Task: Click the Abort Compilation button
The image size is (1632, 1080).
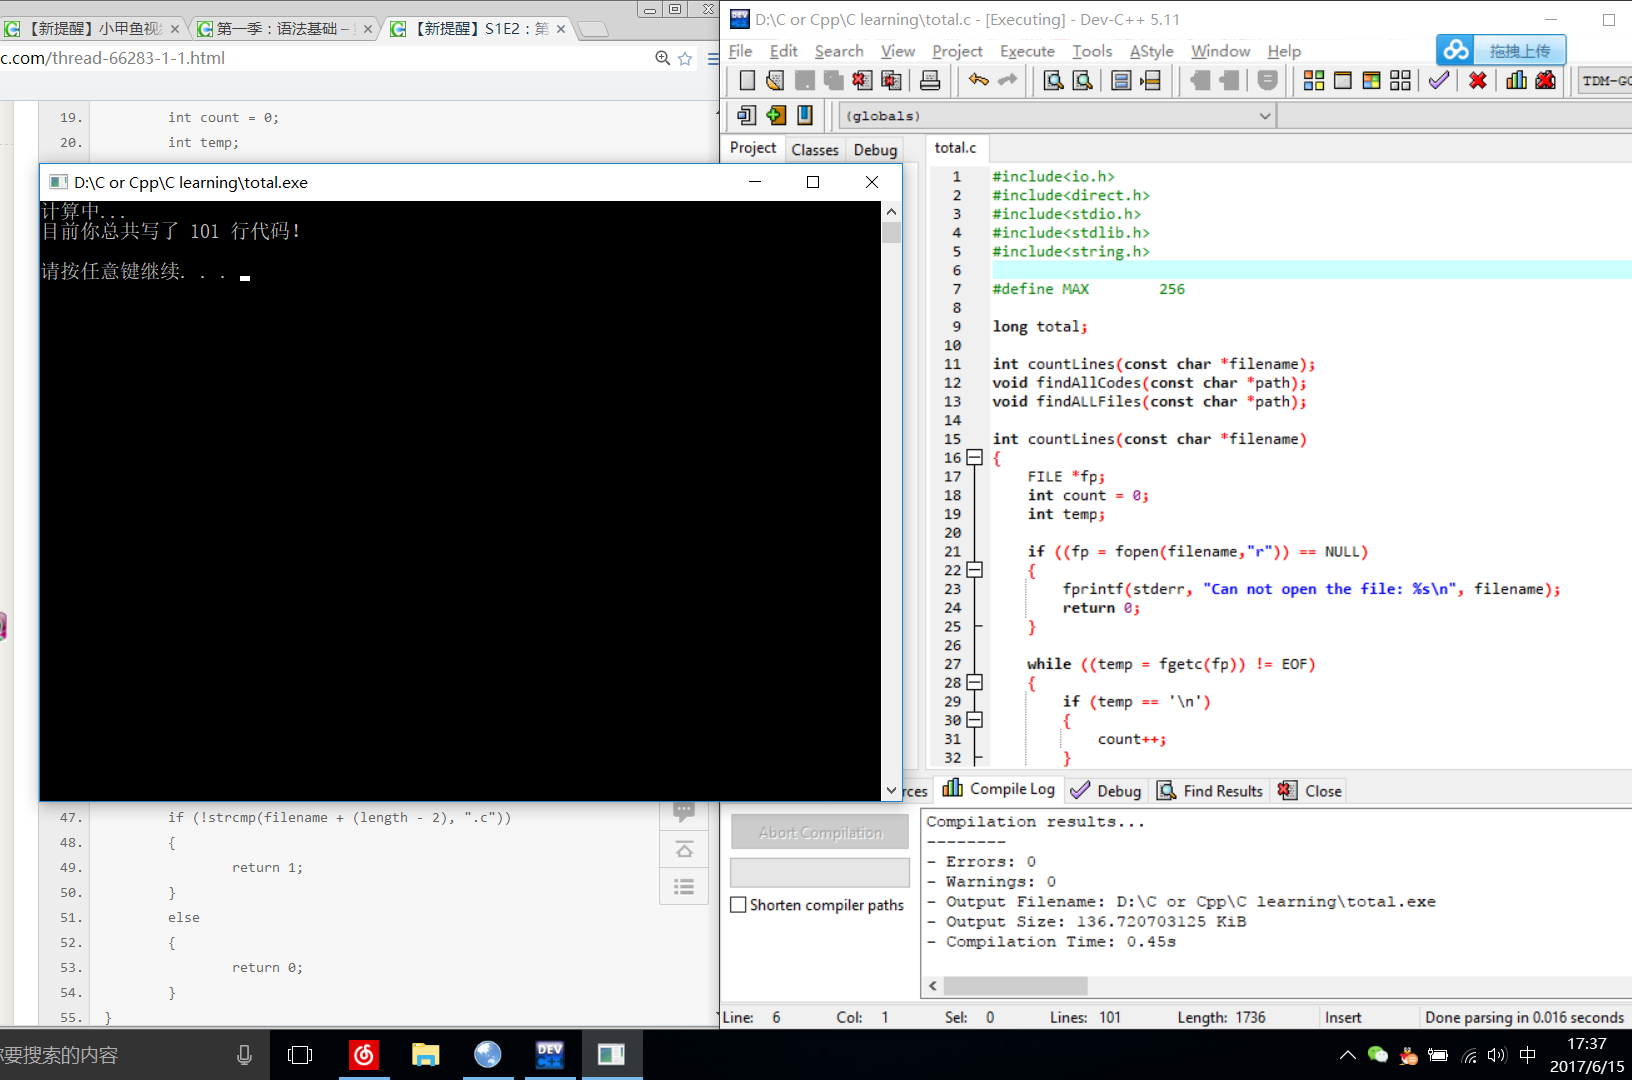Action: 820,832
